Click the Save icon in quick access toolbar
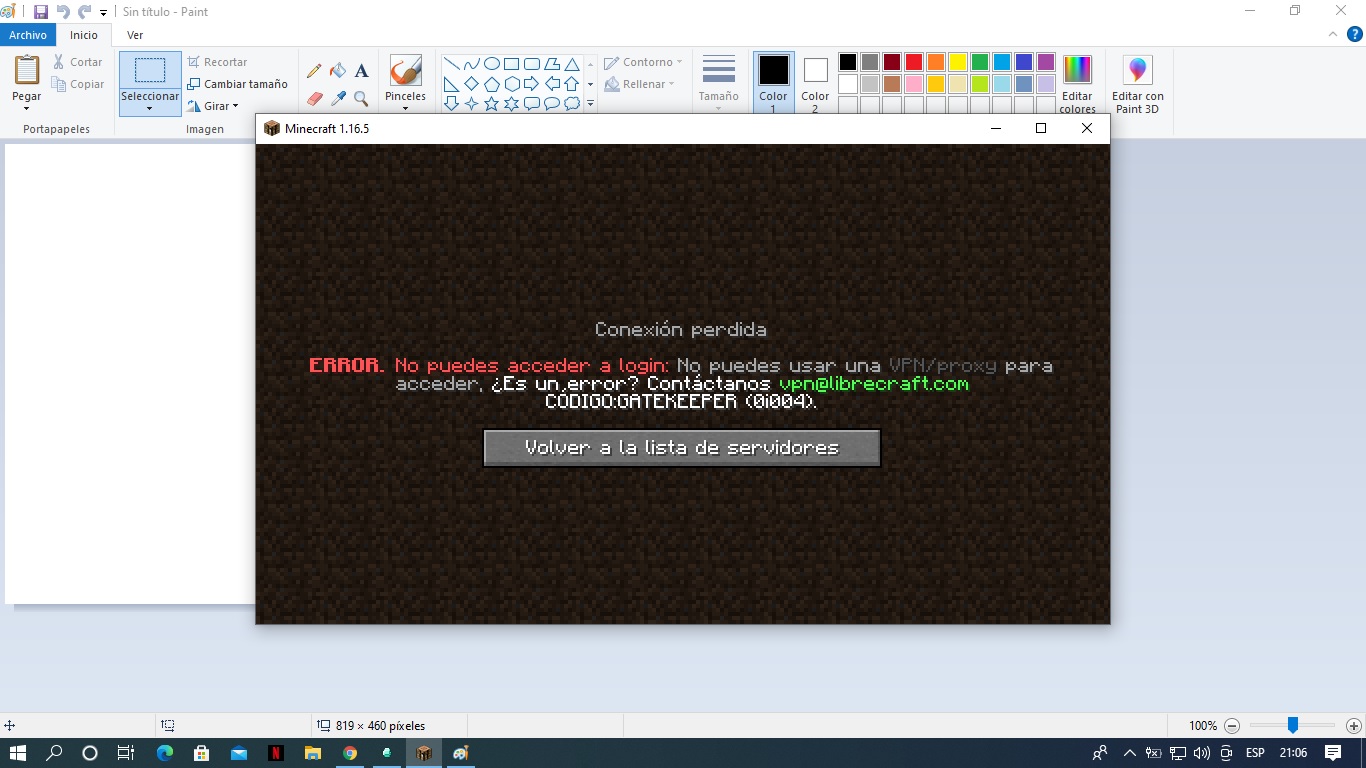This screenshot has width=1366, height=768. pos(41,12)
